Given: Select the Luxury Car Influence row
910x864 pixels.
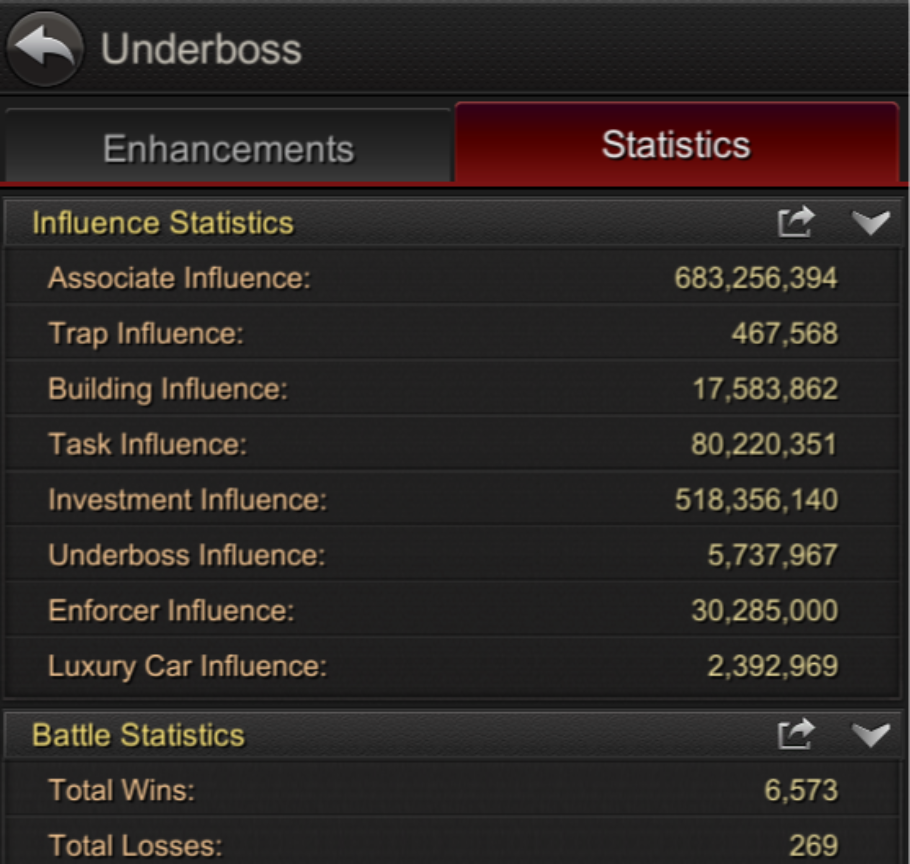Looking at the screenshot, I should [x=453, y=666].
